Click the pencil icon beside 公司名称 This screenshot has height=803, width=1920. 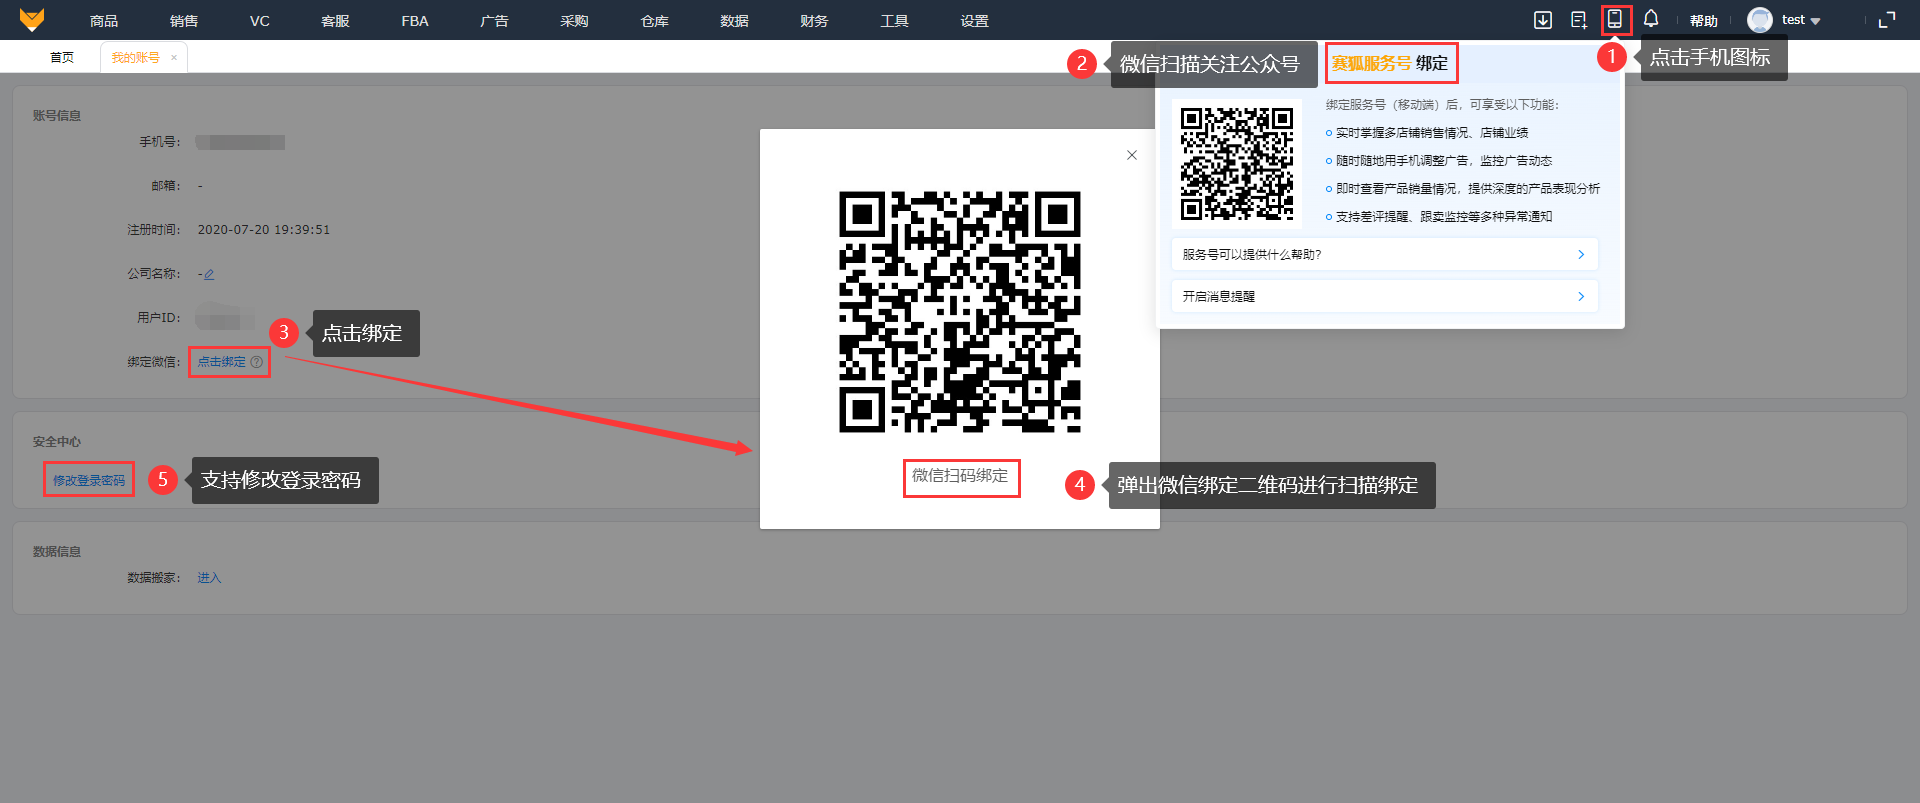point(209,274)
